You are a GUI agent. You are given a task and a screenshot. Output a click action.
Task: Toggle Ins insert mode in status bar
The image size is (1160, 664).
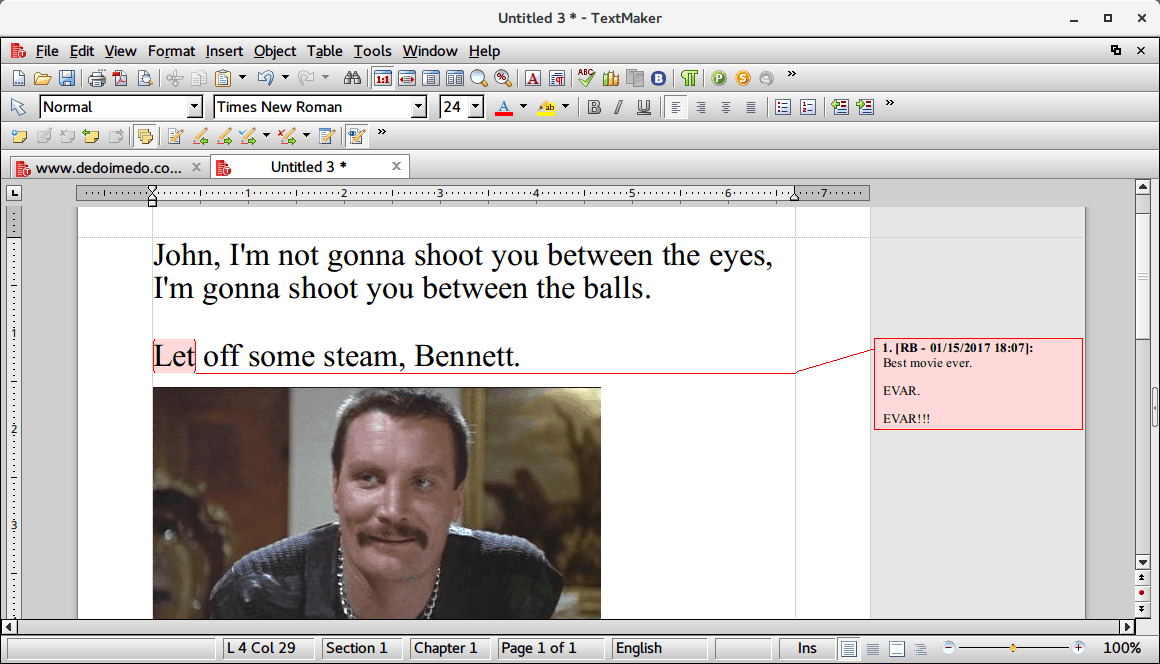click(807, 648)
